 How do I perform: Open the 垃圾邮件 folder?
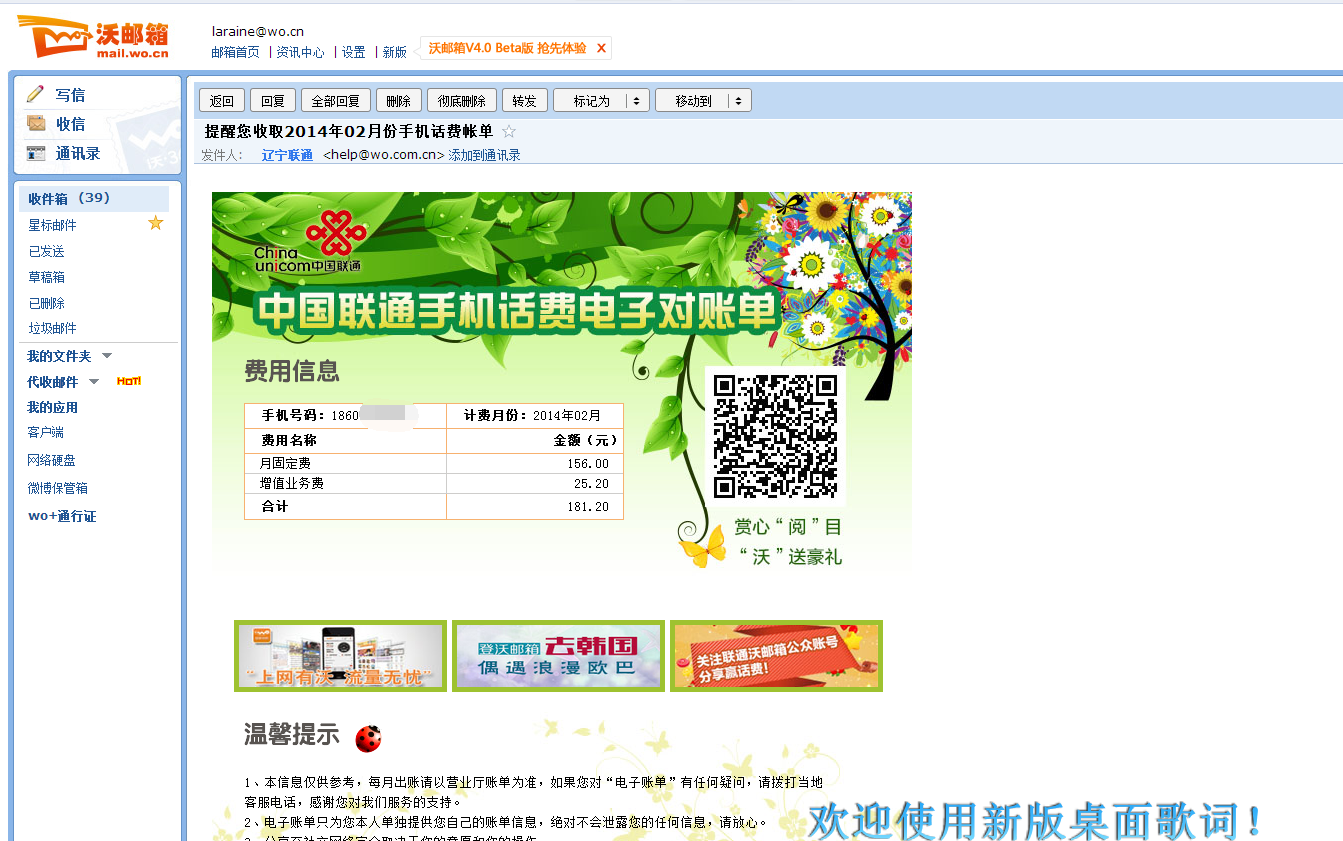[x=52, y=328]
